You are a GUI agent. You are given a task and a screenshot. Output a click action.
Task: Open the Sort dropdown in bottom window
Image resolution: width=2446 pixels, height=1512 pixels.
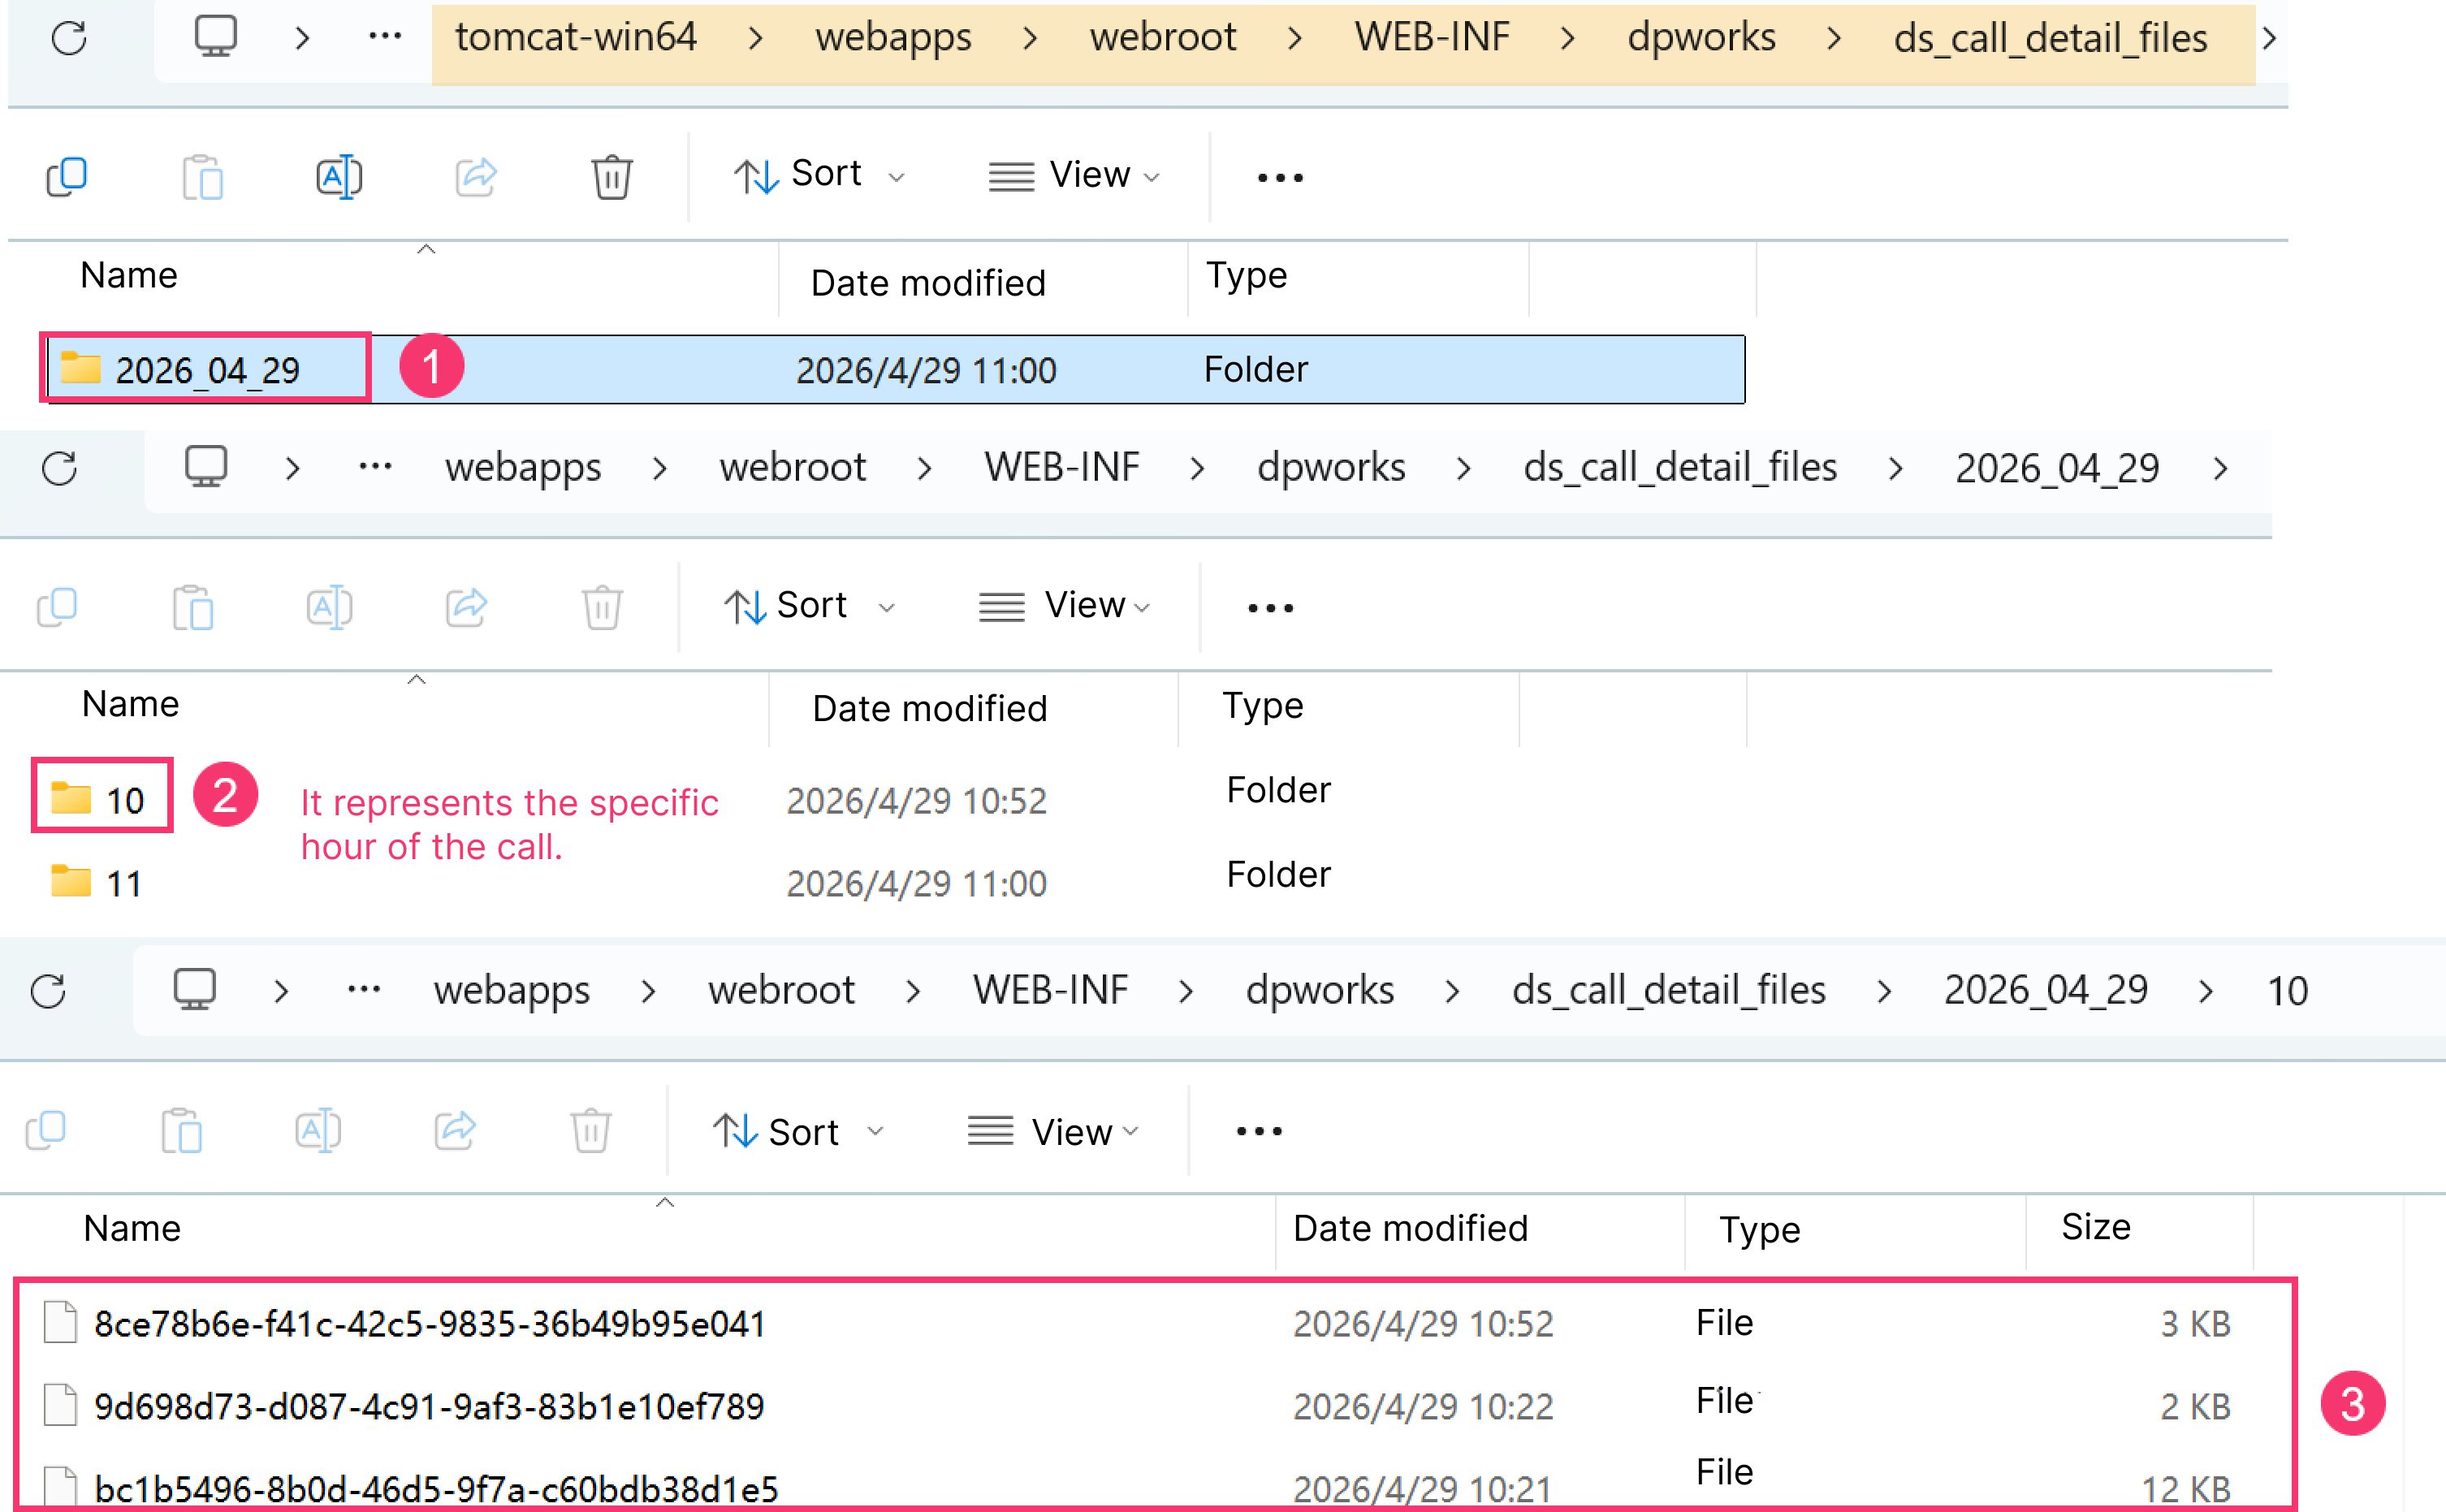pyautogui.click(x=798, y=1132)
